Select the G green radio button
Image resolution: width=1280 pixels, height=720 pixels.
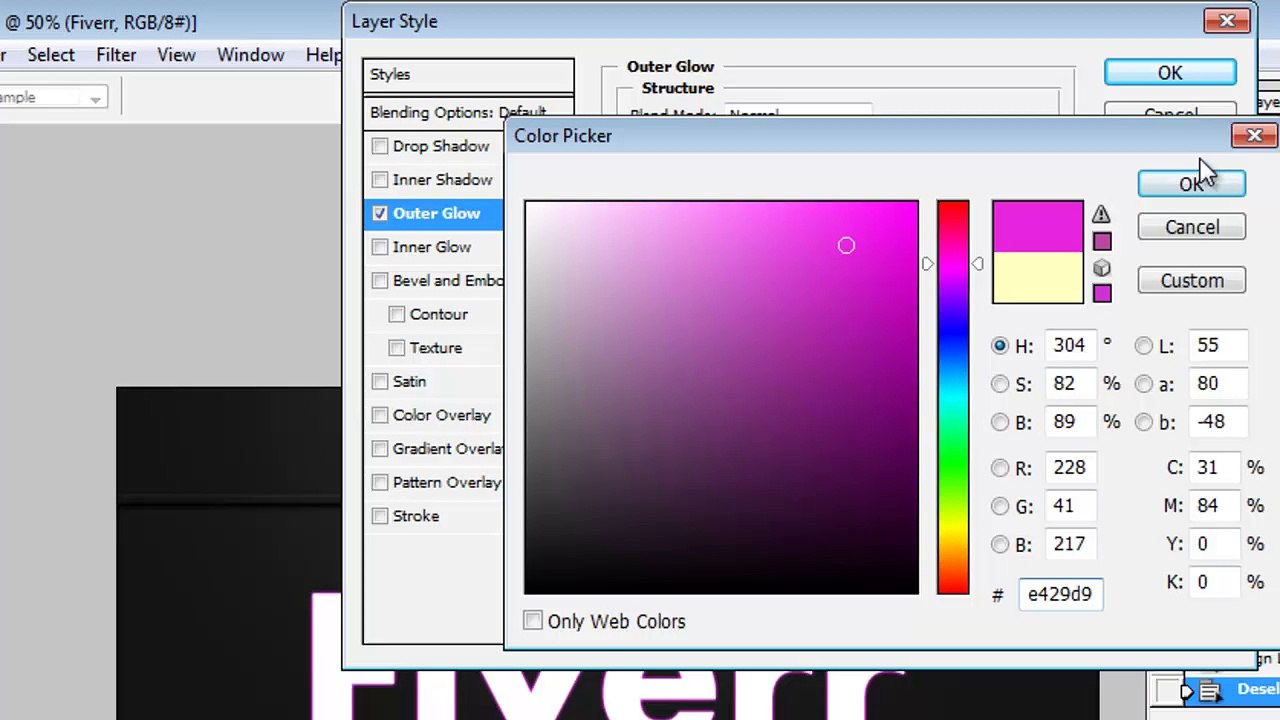click(x=1000, y=506)
